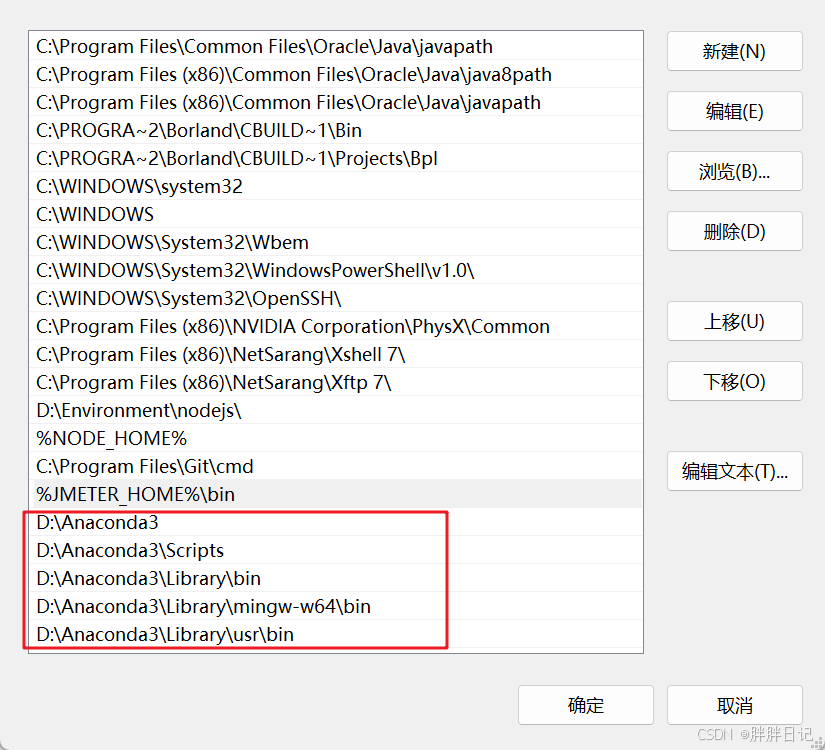825x750 pixels.
Task: Select the plain C:\WINDOWS entry
Action: pos(336,214)
